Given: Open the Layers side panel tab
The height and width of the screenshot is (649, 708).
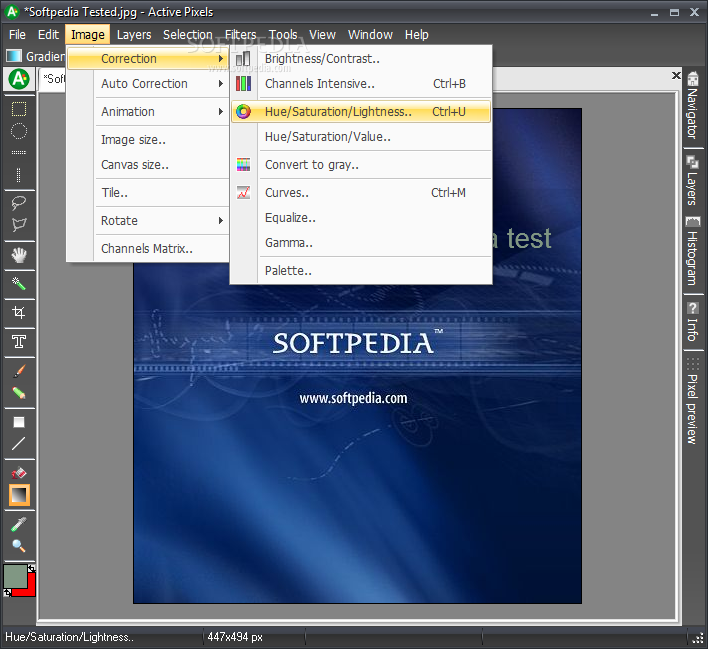Looking at the screenshot, I should [x=693, y=181].
